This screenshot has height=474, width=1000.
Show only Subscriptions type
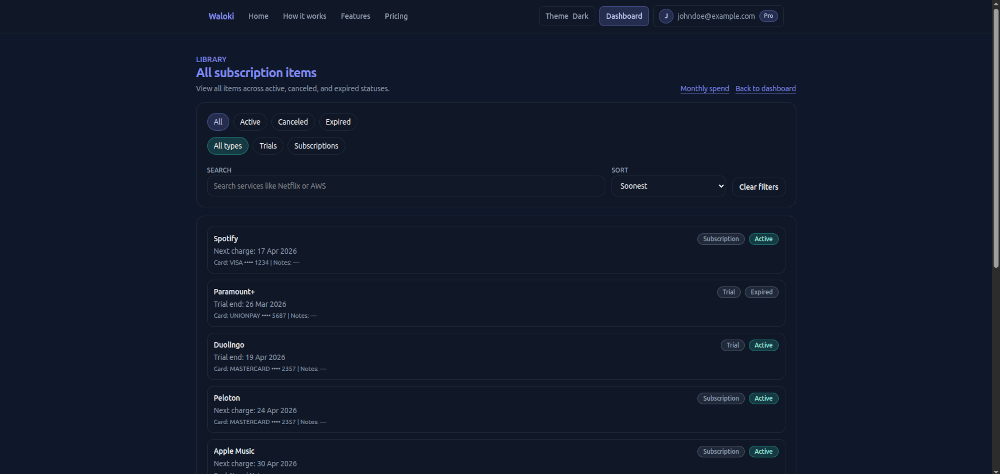316,146
